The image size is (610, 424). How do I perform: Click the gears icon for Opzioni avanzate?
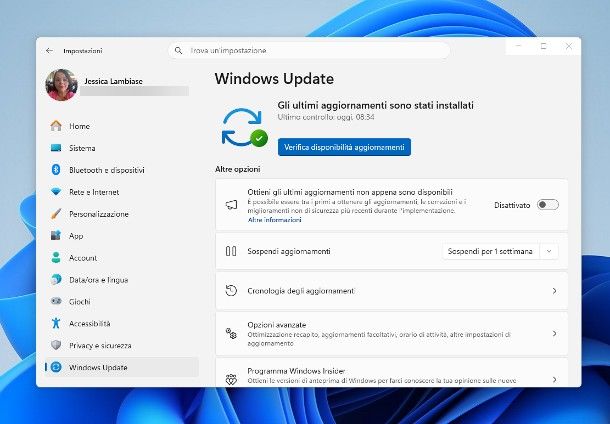click(x=231, y=333)
